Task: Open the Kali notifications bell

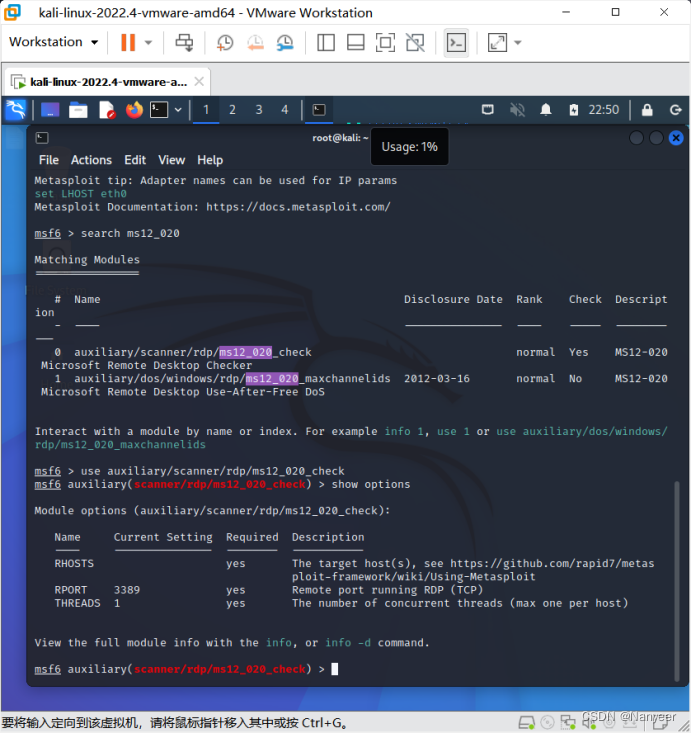Action: [x=546, y=110]
